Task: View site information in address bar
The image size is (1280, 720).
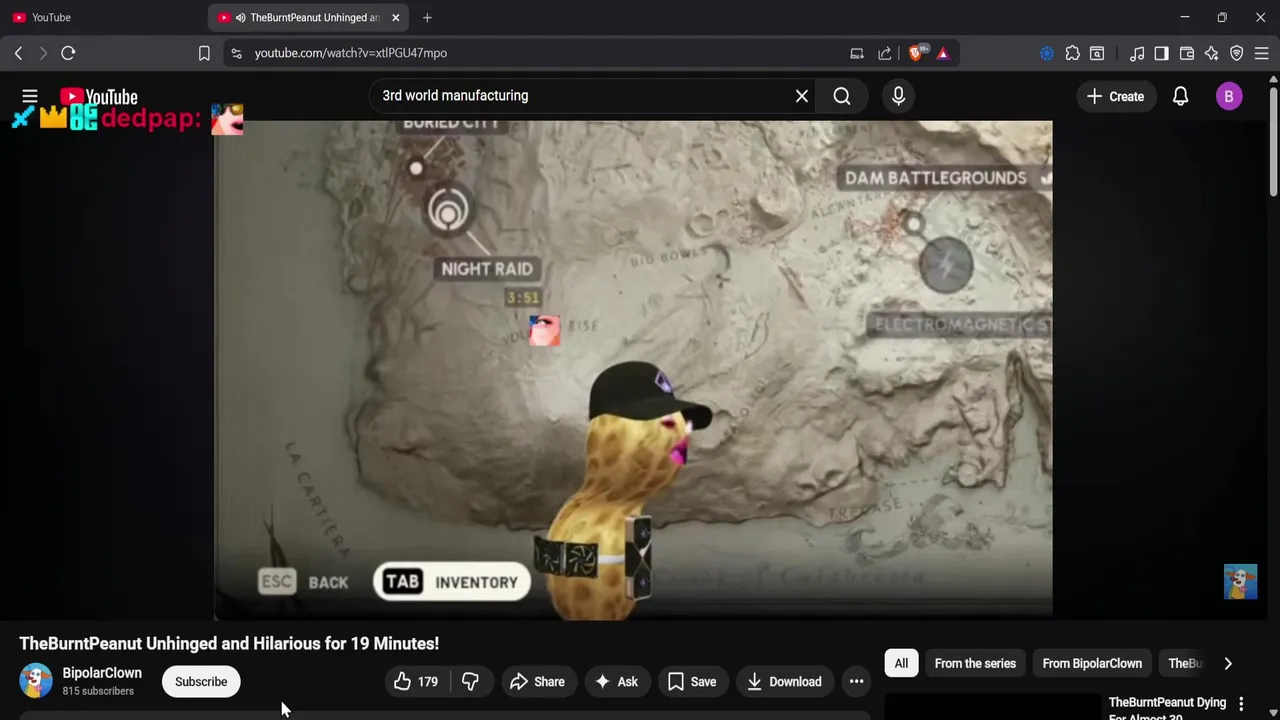Action: click(236, 53)
